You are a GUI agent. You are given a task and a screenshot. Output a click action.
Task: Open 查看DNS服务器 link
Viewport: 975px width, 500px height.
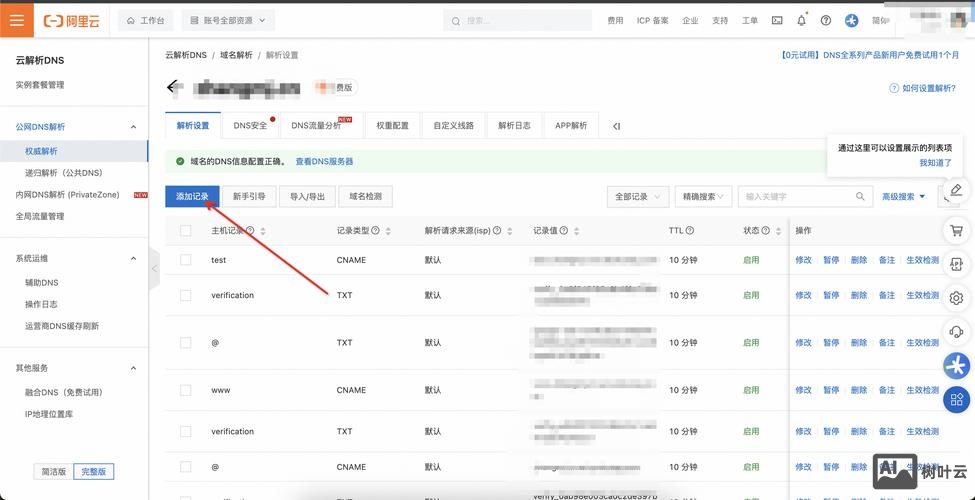[324, 162]
